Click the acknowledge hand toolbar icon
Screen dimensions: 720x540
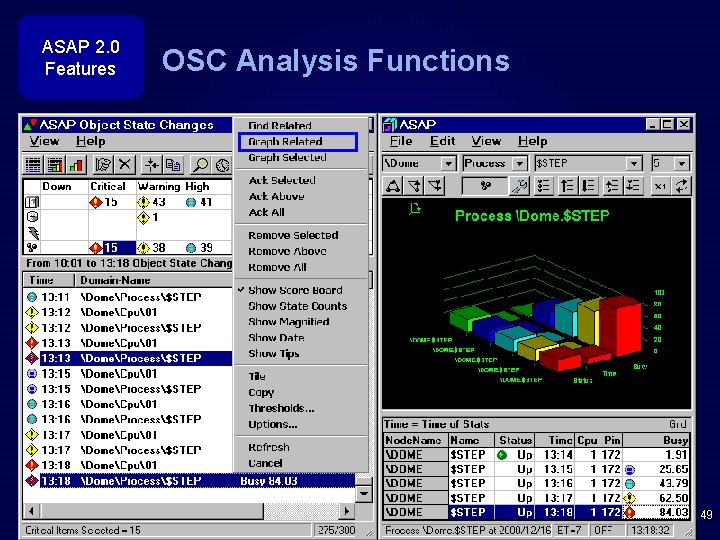[103, 164]
